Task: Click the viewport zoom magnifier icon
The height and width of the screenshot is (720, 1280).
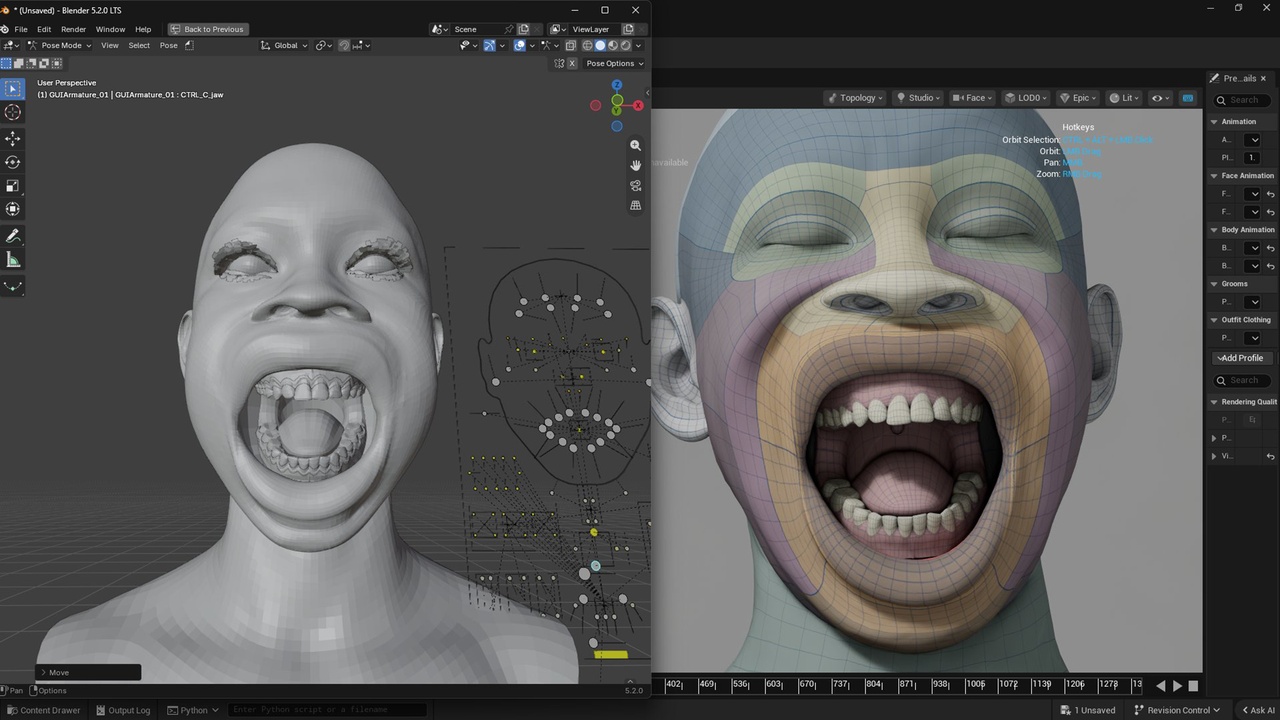Action: (635, 145)
